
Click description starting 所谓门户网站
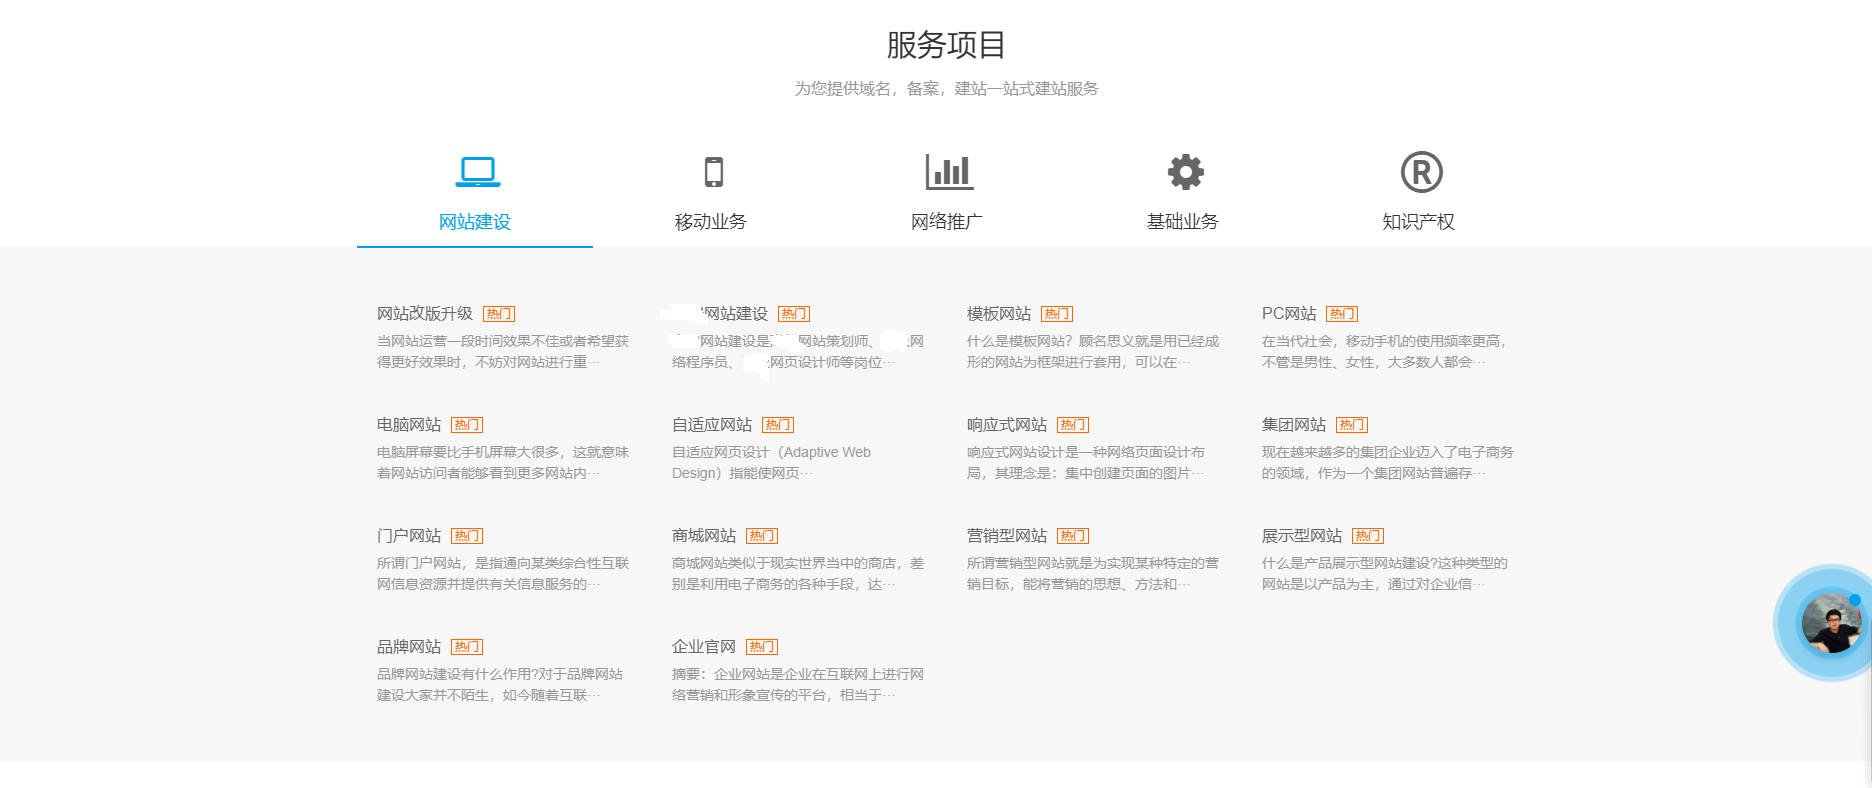[x=503, y=574]
